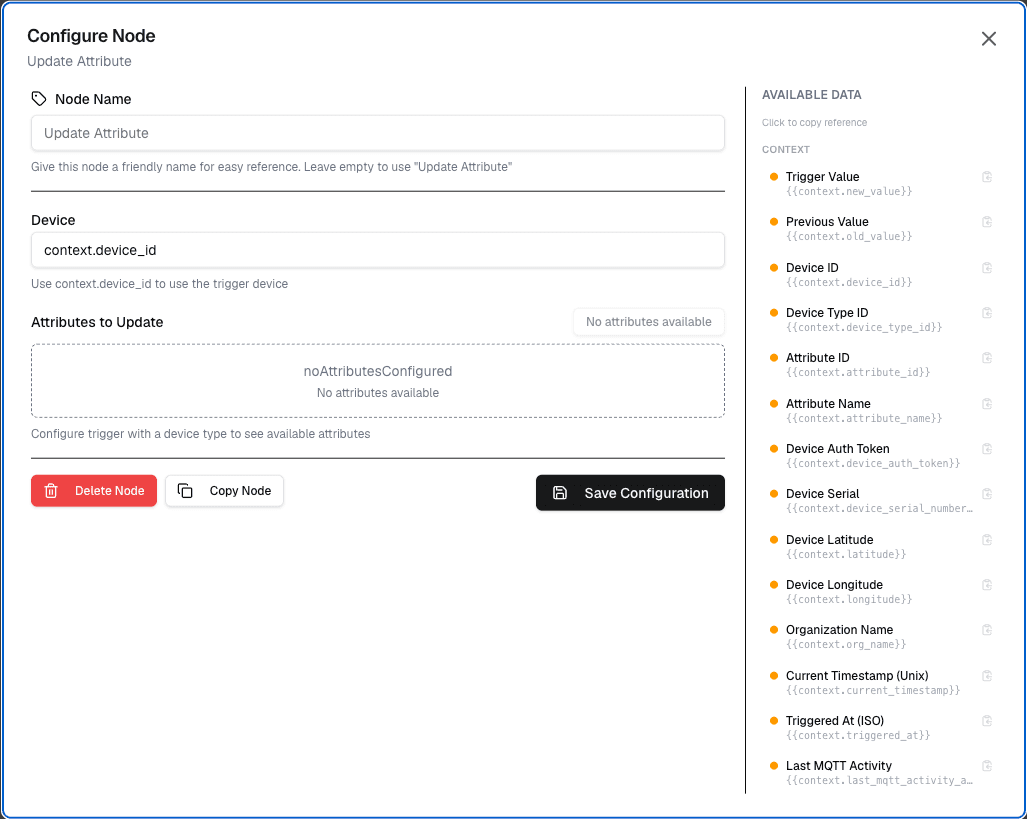Click copy icon next to Attribute Name

(987, 404)
